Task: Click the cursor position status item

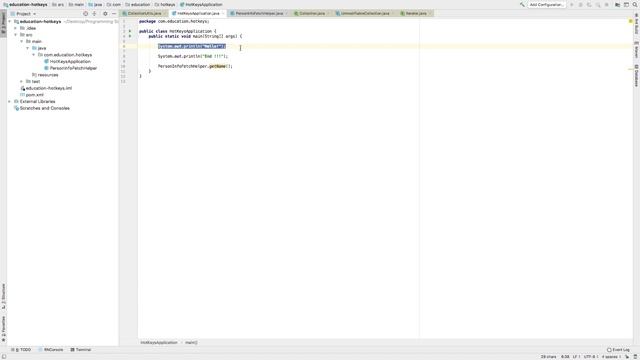Action: click(565, 357)
